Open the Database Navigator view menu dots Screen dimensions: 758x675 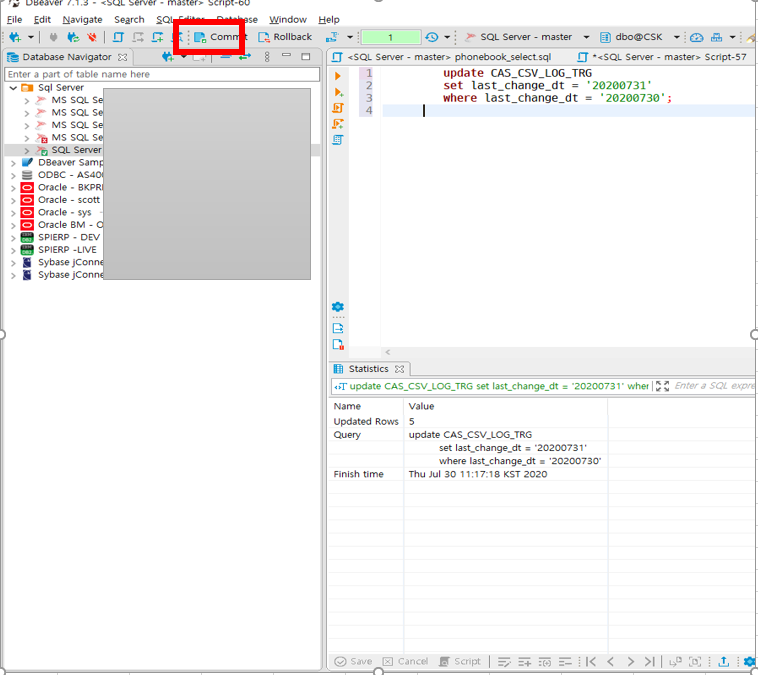coord(267,57)
